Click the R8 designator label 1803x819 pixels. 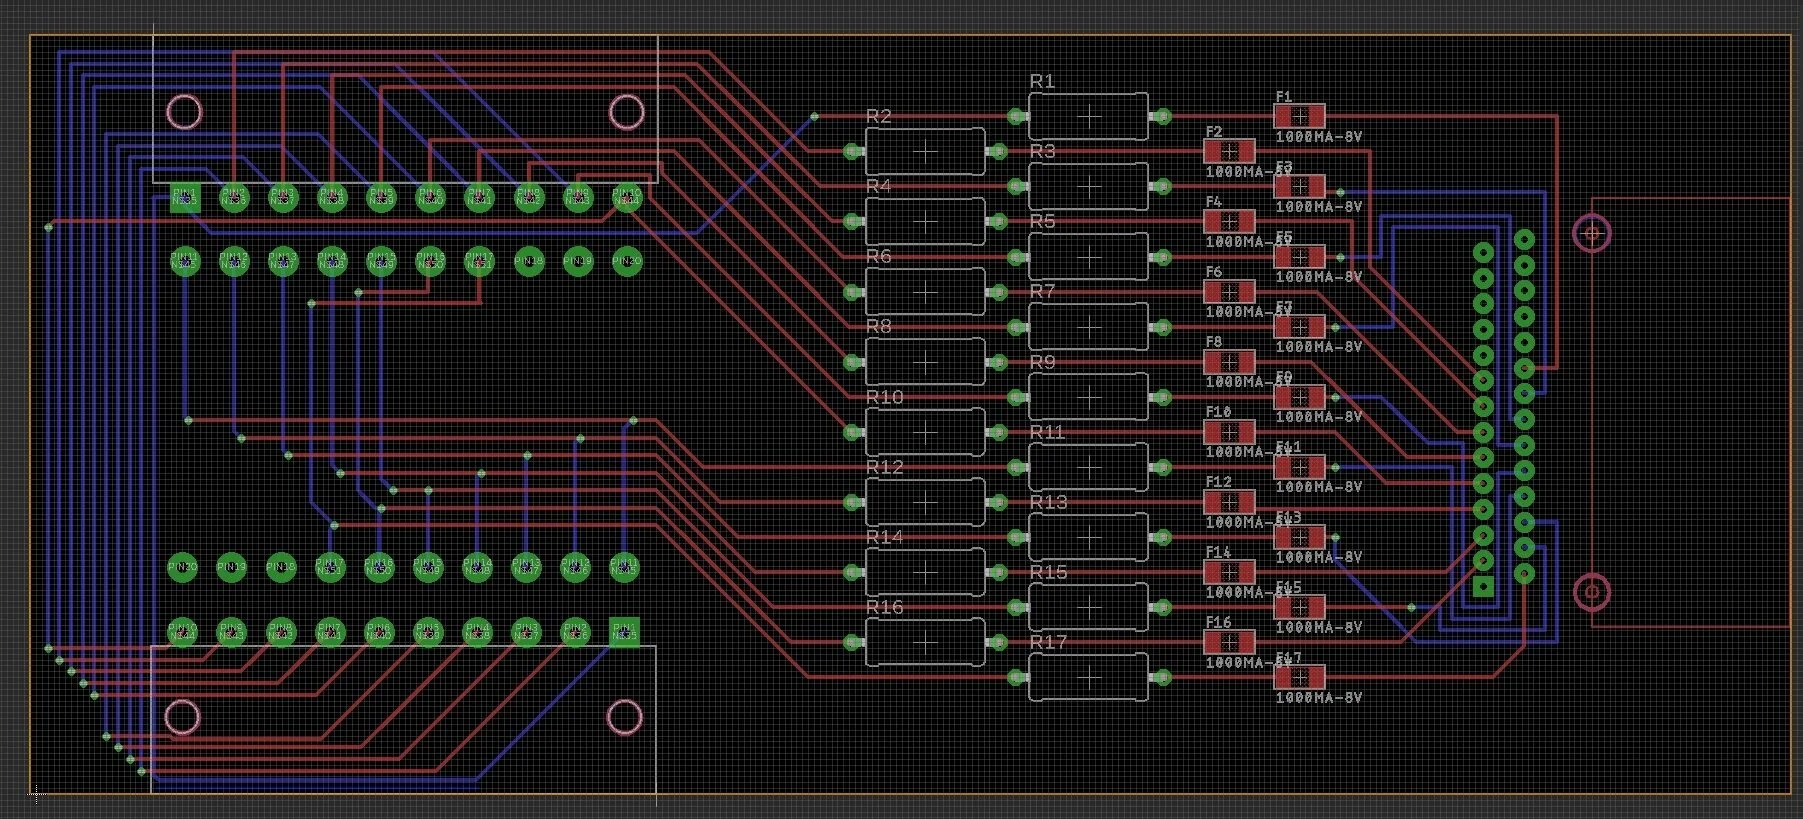[878, 327]
